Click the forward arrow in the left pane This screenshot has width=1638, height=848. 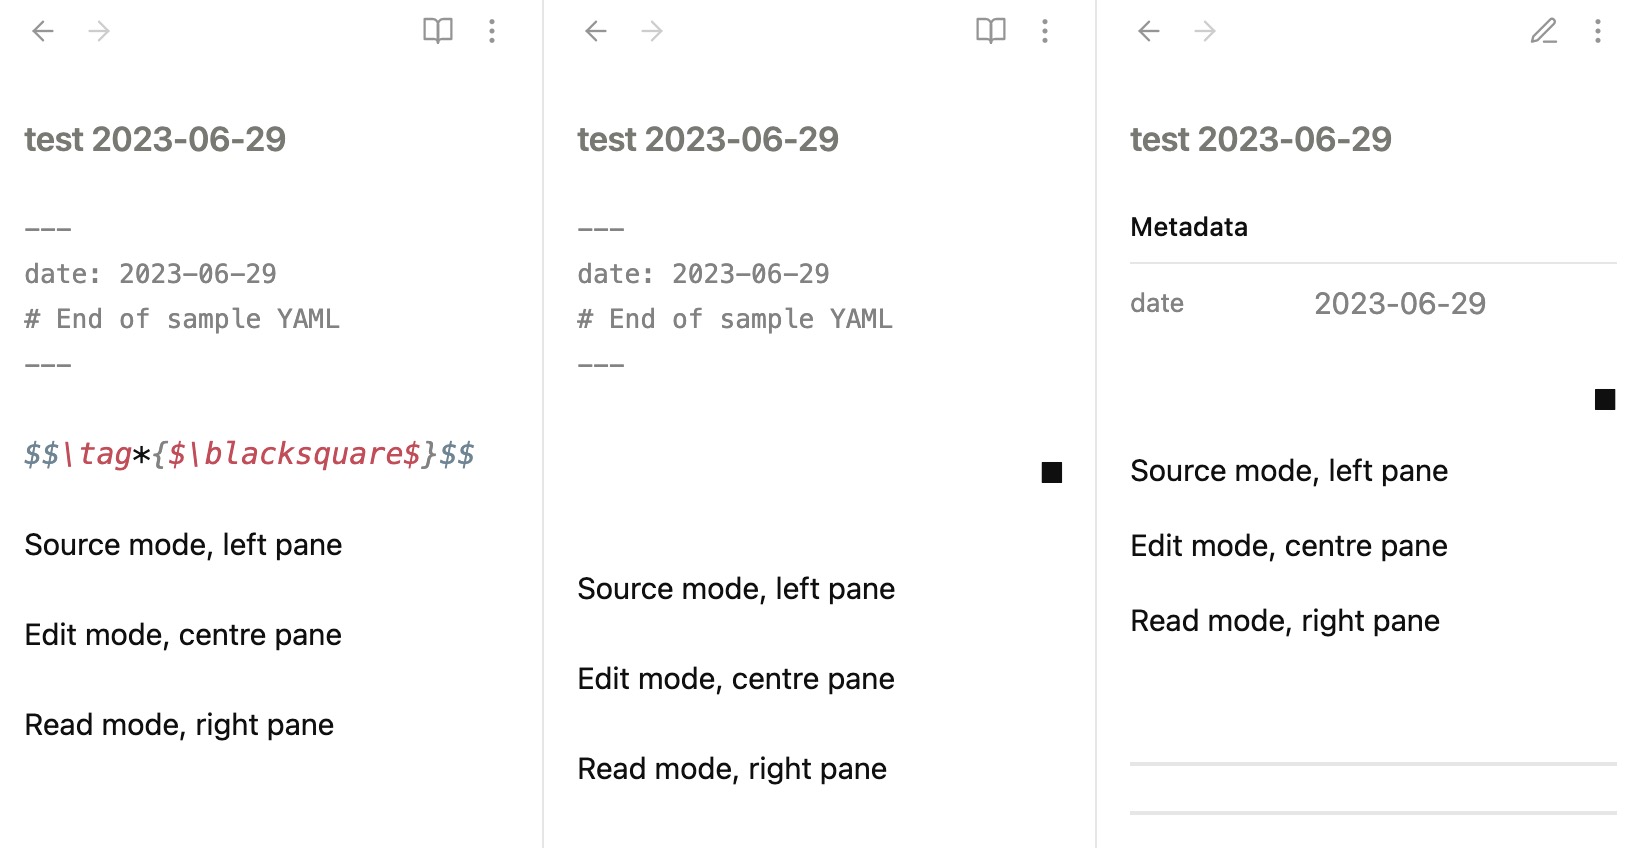pos(99,31)
